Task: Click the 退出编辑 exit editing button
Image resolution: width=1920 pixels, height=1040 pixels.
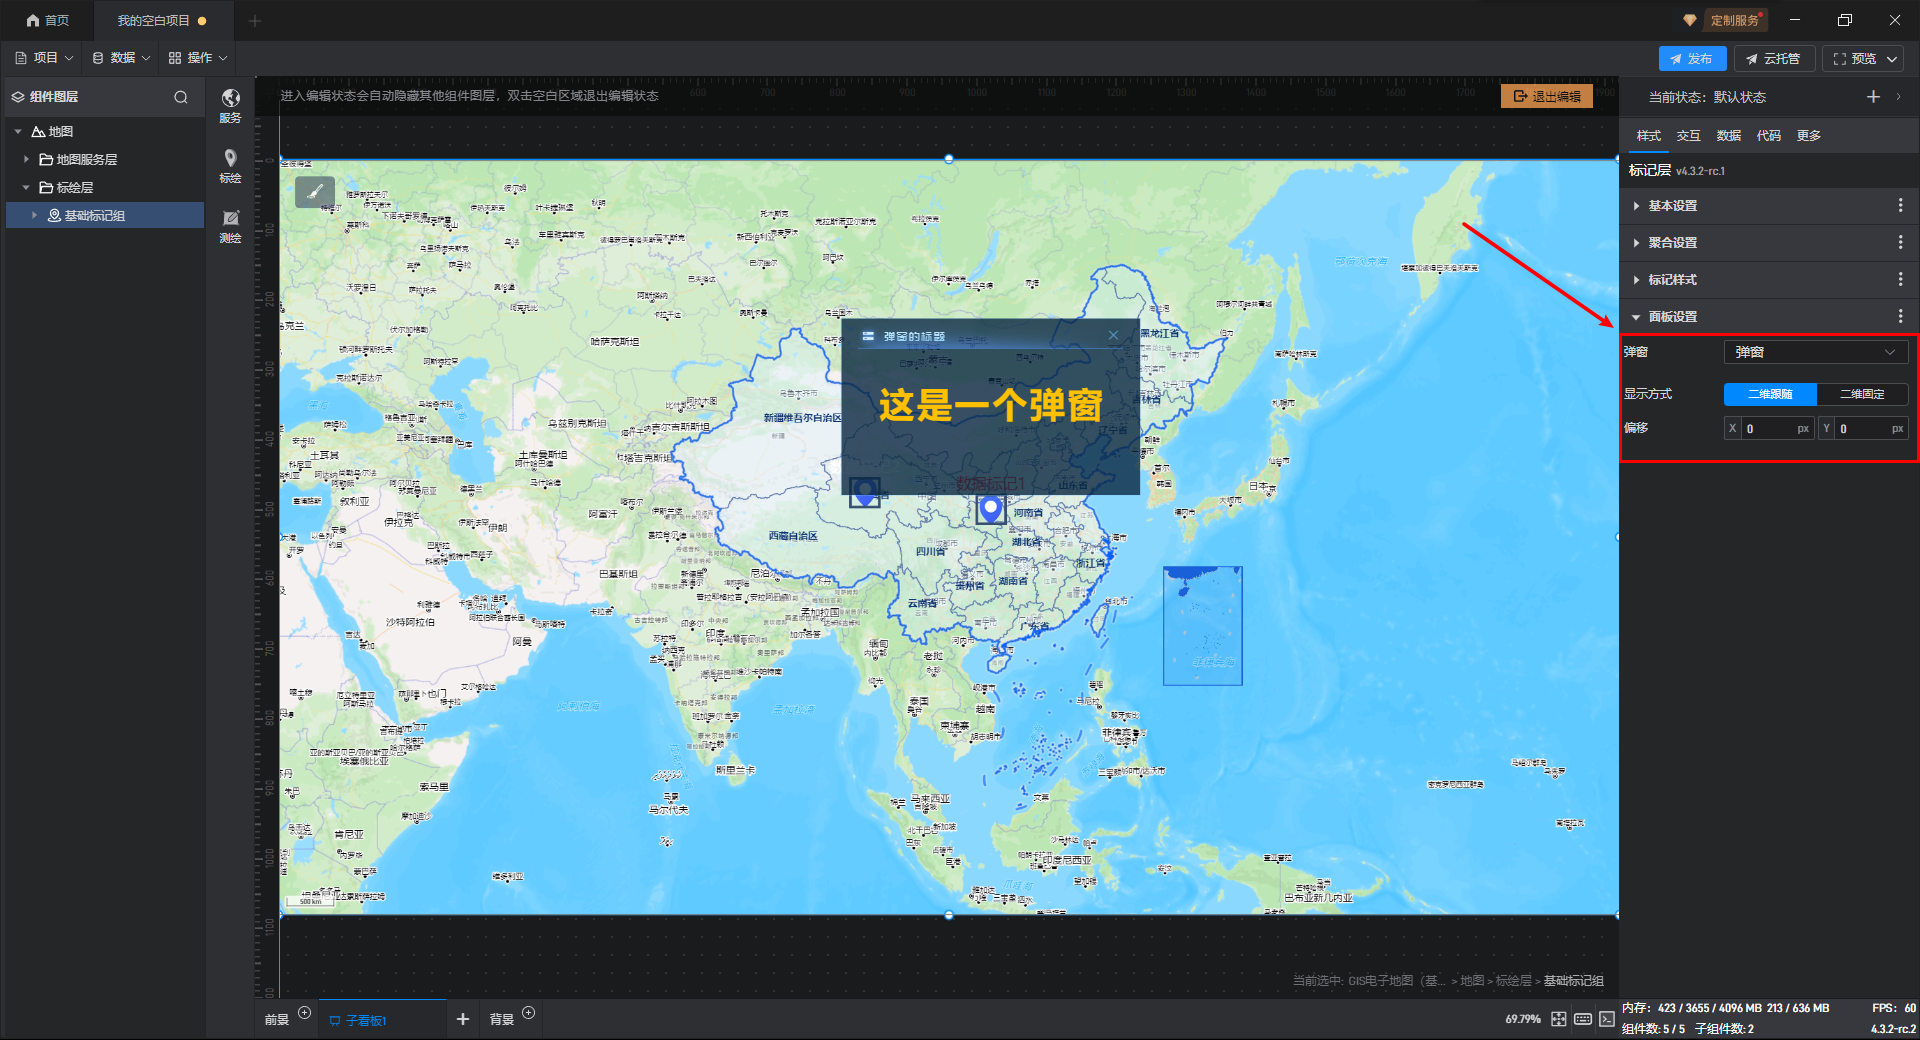Action: coord(1547,96)
